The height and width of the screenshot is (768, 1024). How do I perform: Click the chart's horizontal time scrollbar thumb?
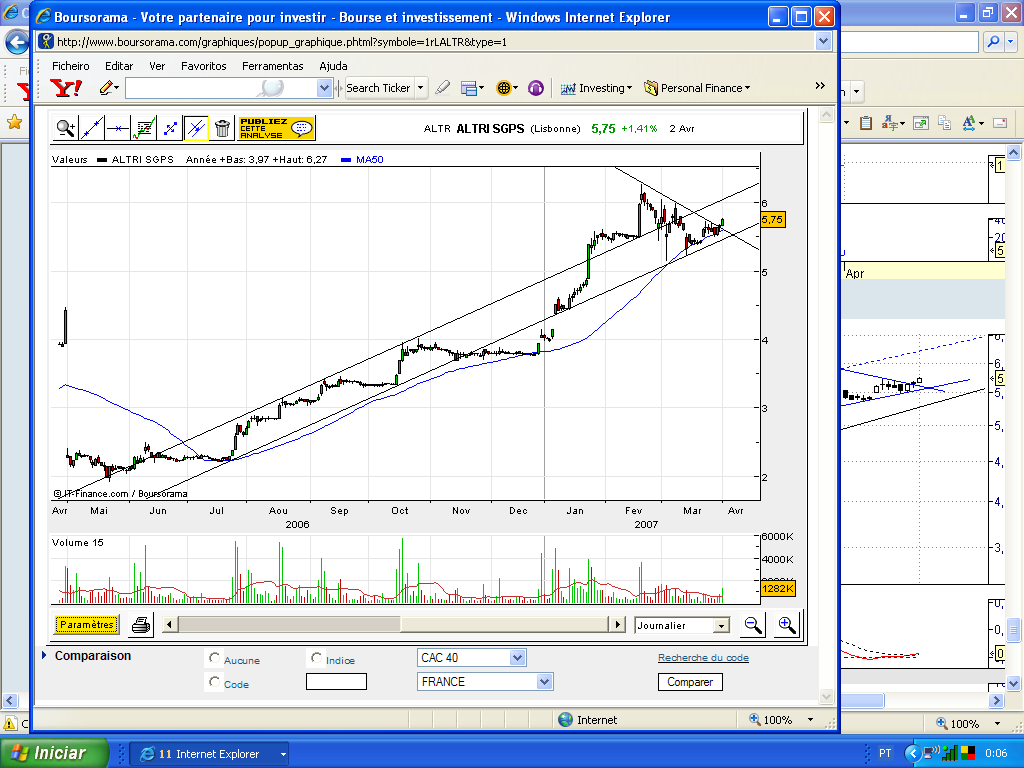point(289,624)
